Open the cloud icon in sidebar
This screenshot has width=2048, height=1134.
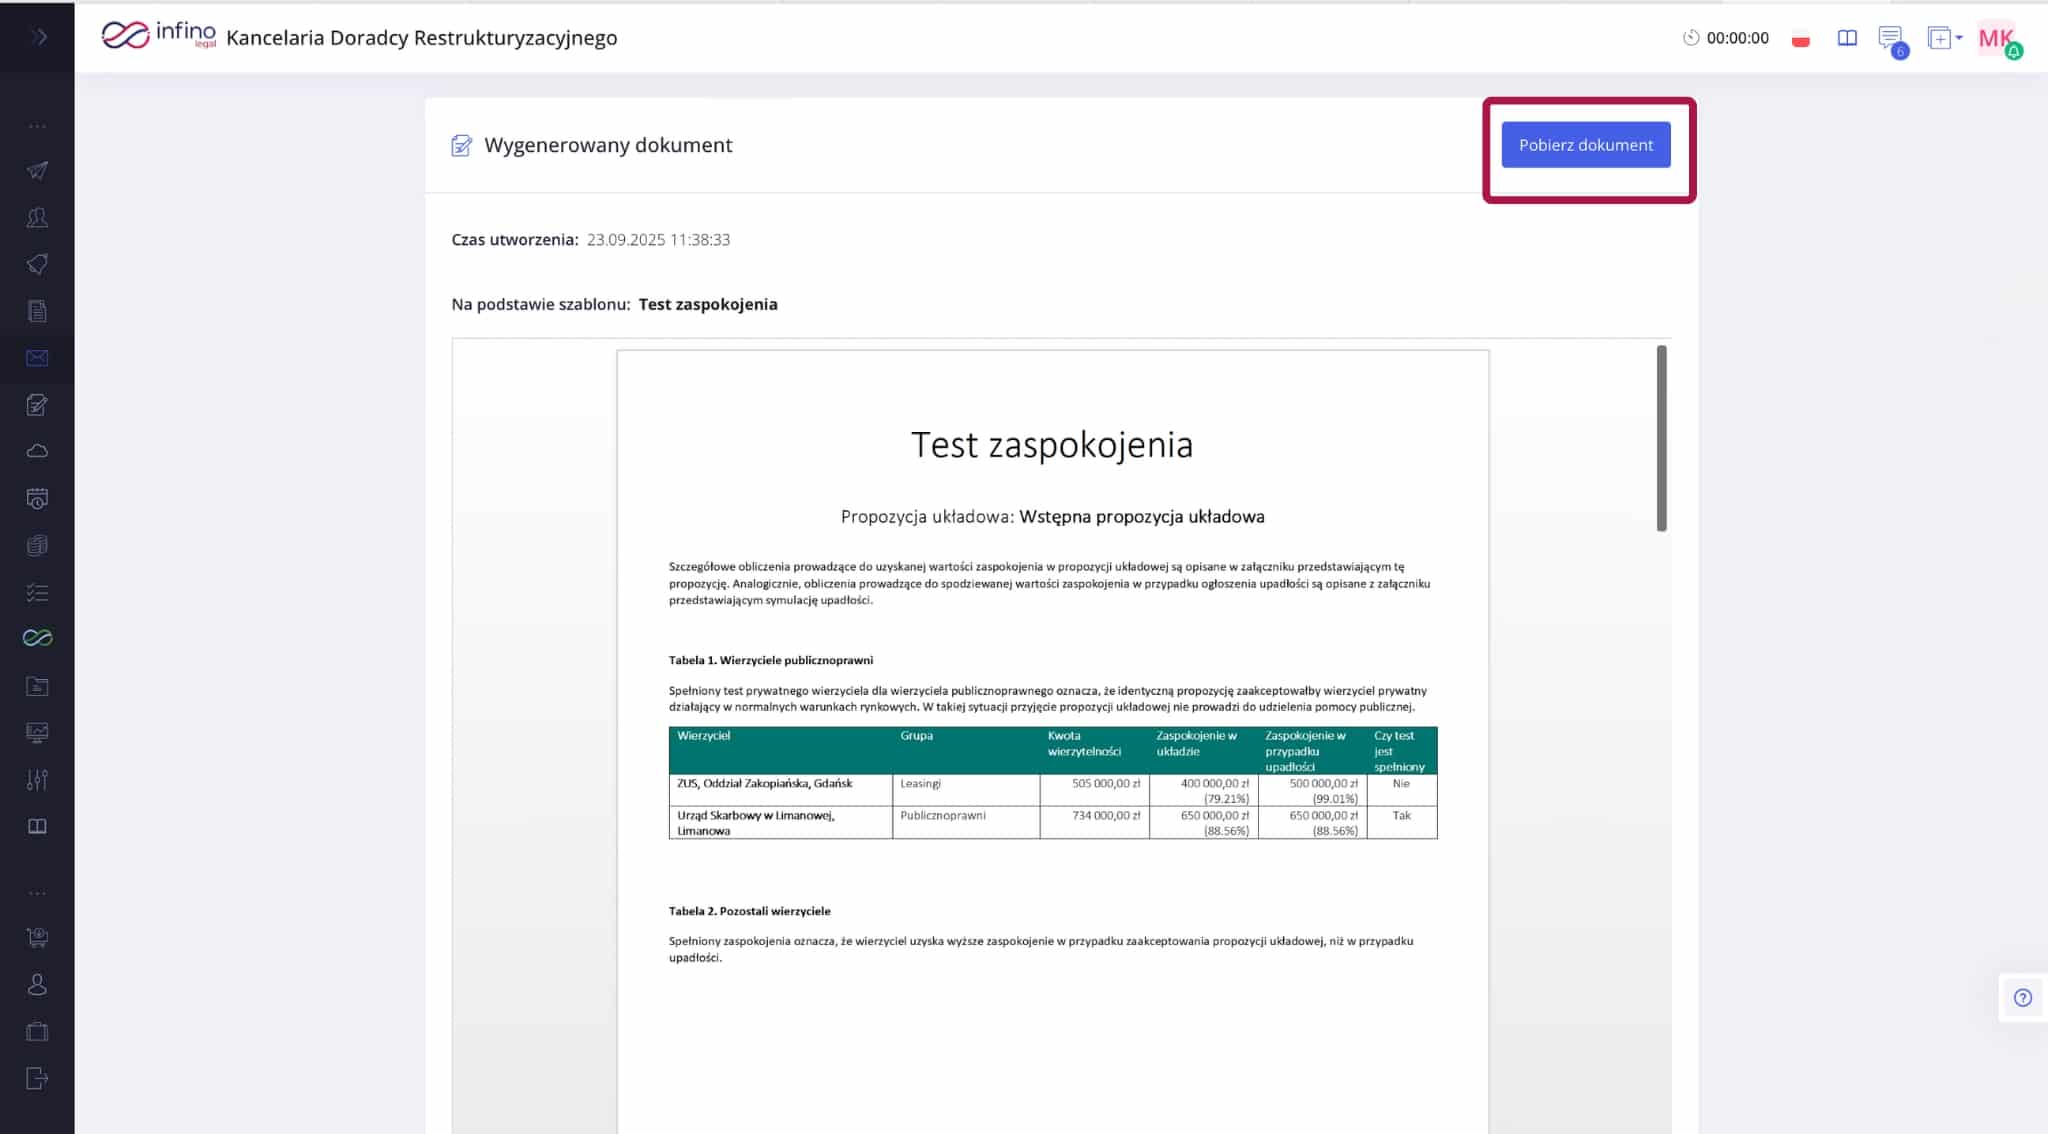click(x=37, y=451)
